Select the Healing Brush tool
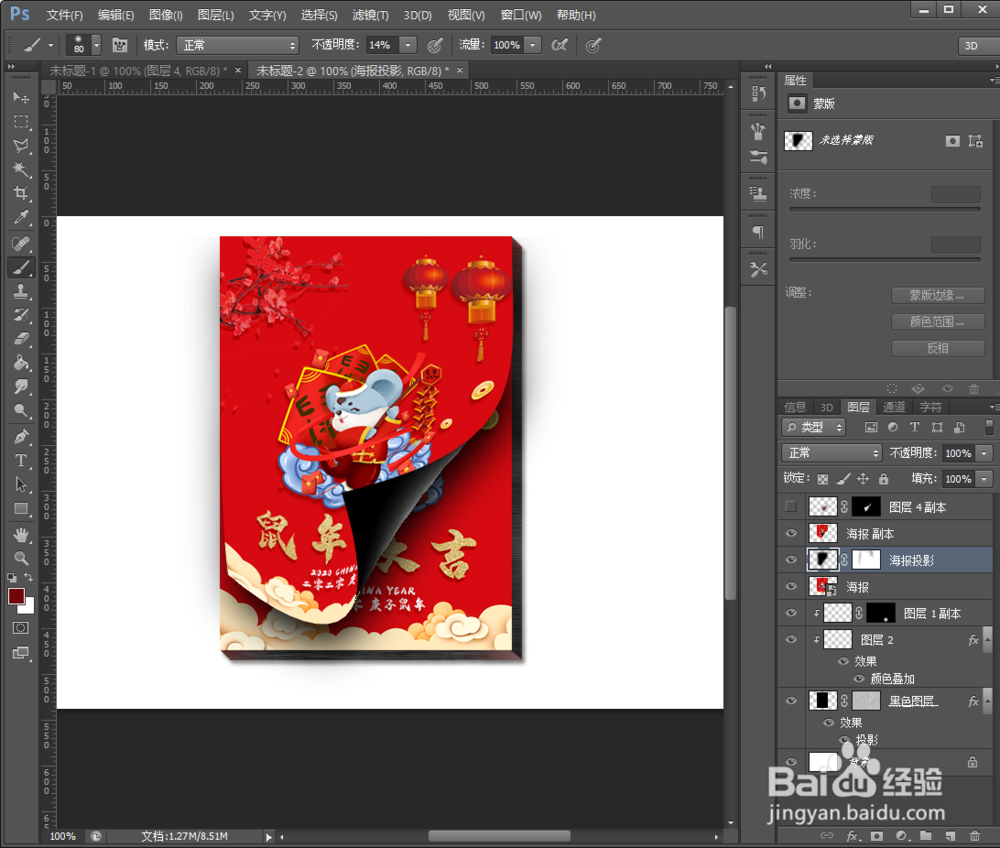Screen dimensions: 1000x848 click(21, 244)
